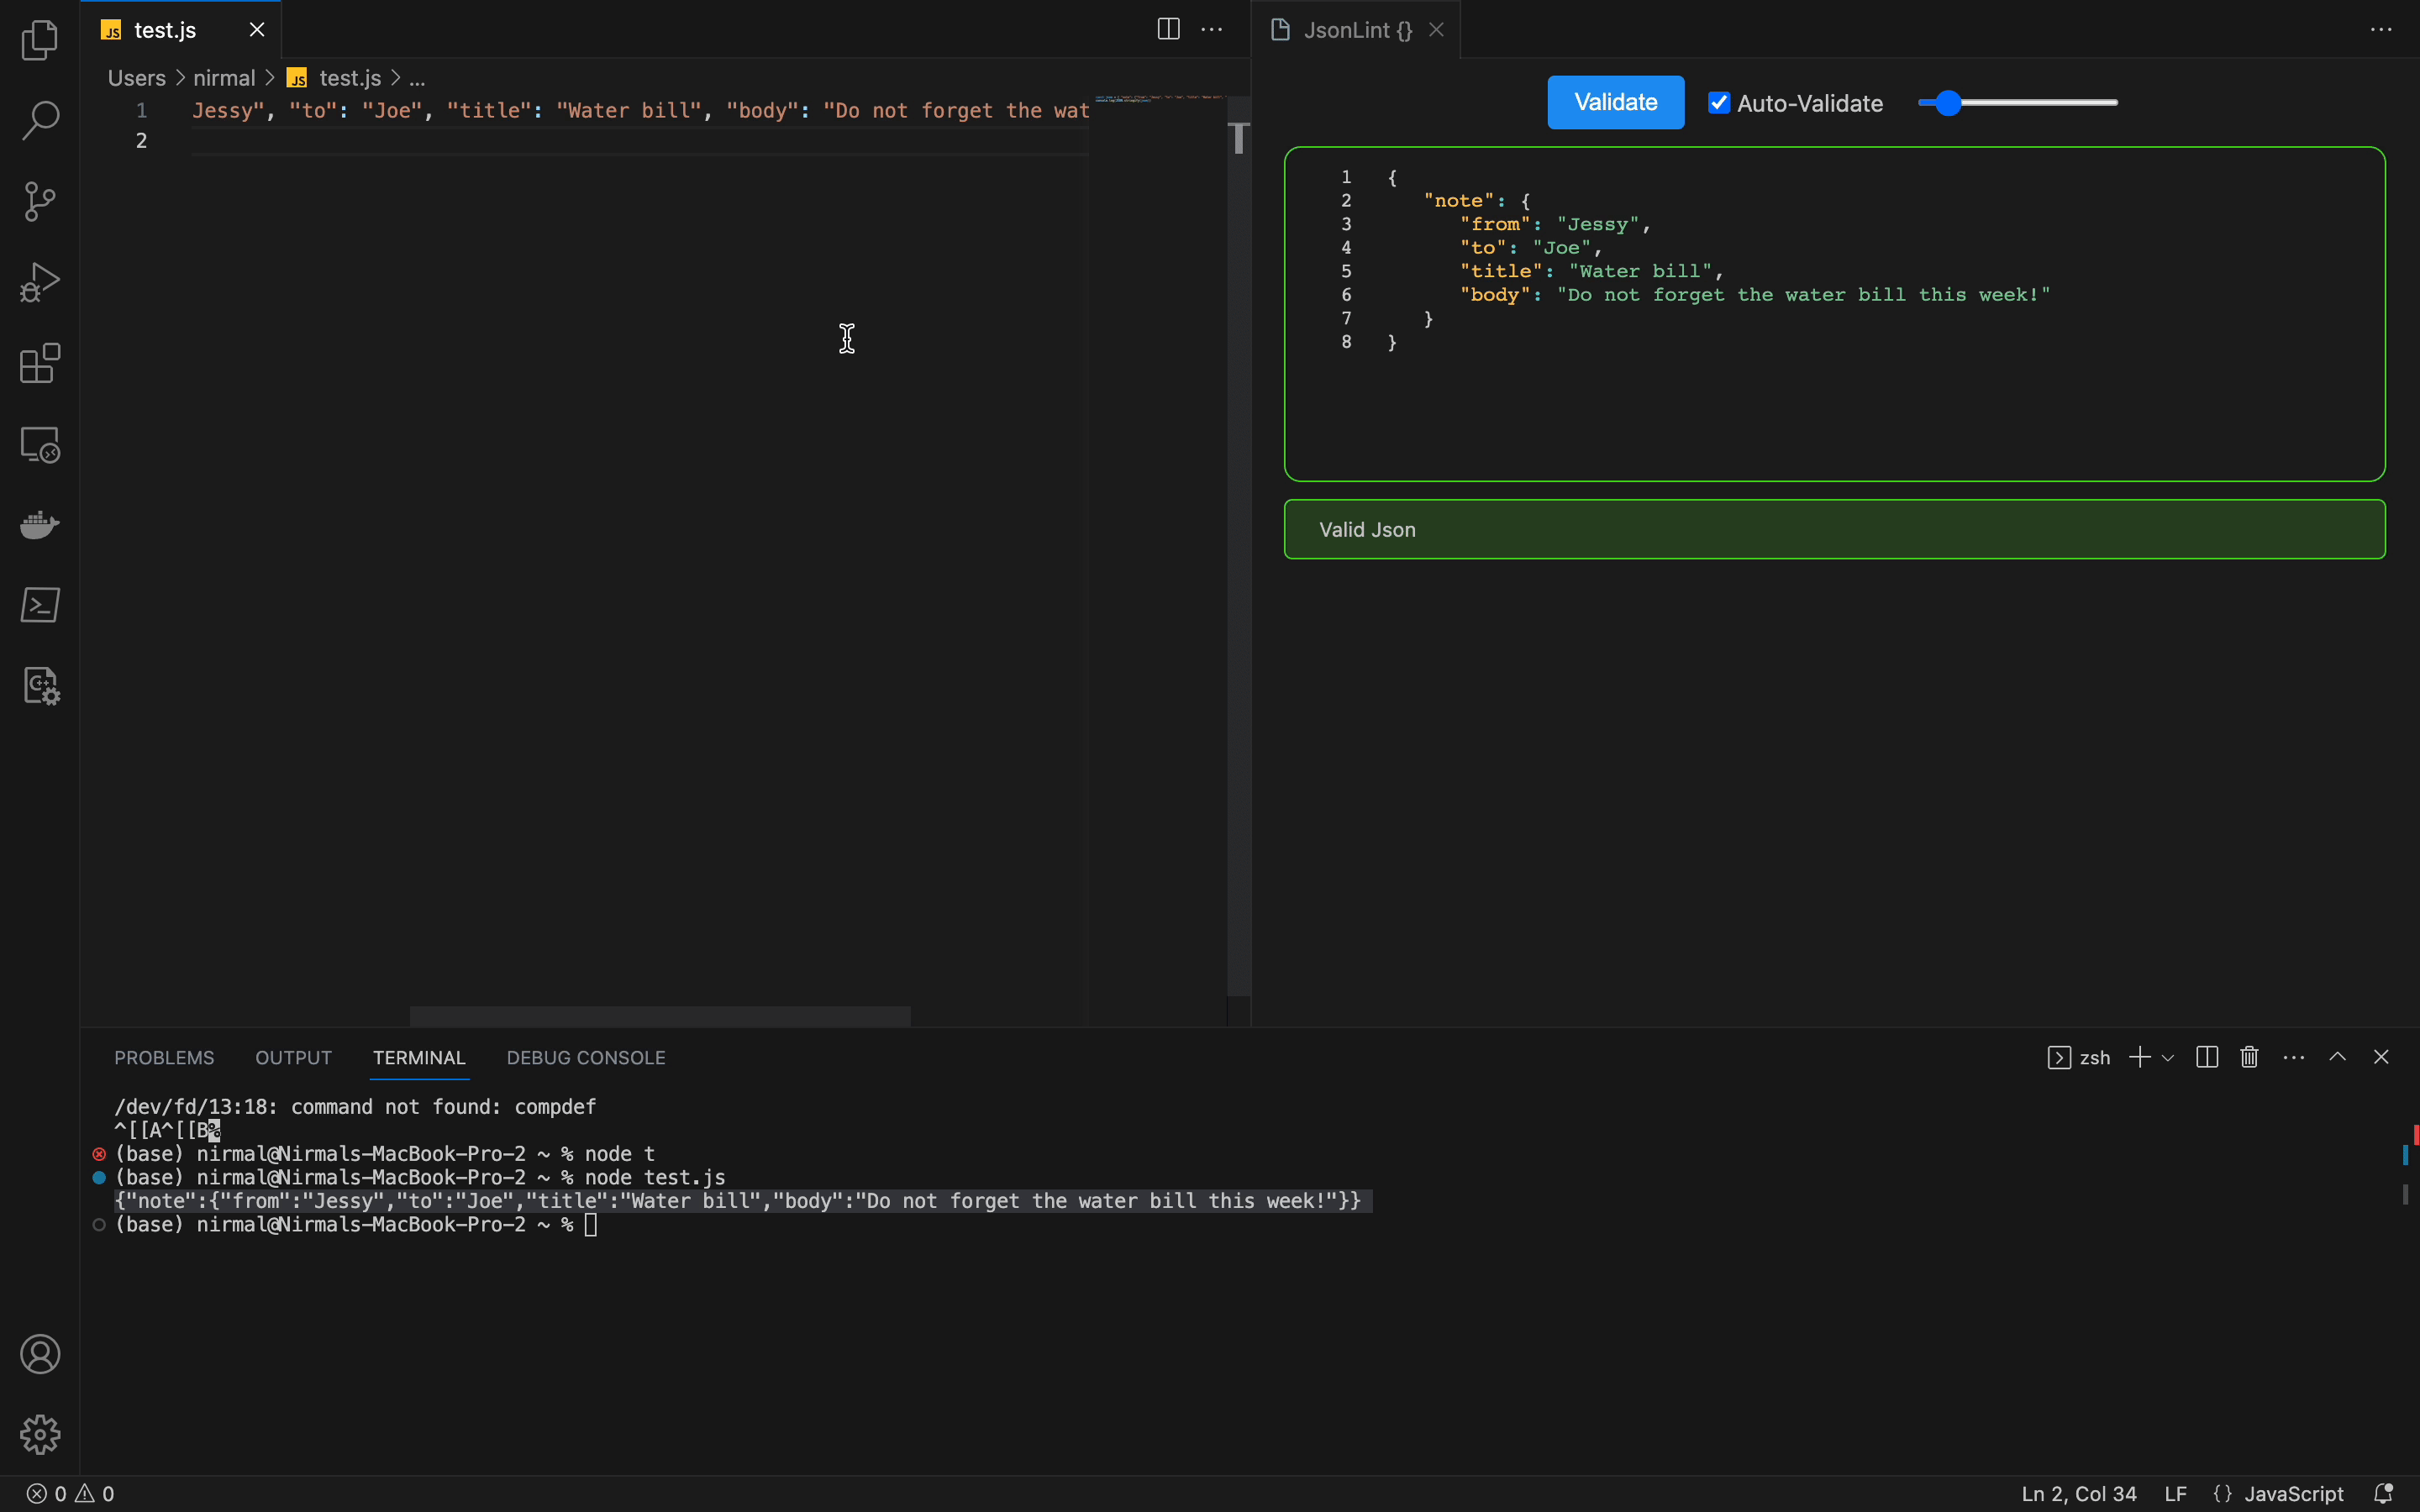Expand the new terminal launch profile dropdown
2420x1512 pixels.
click(x=2168, y=1058)
